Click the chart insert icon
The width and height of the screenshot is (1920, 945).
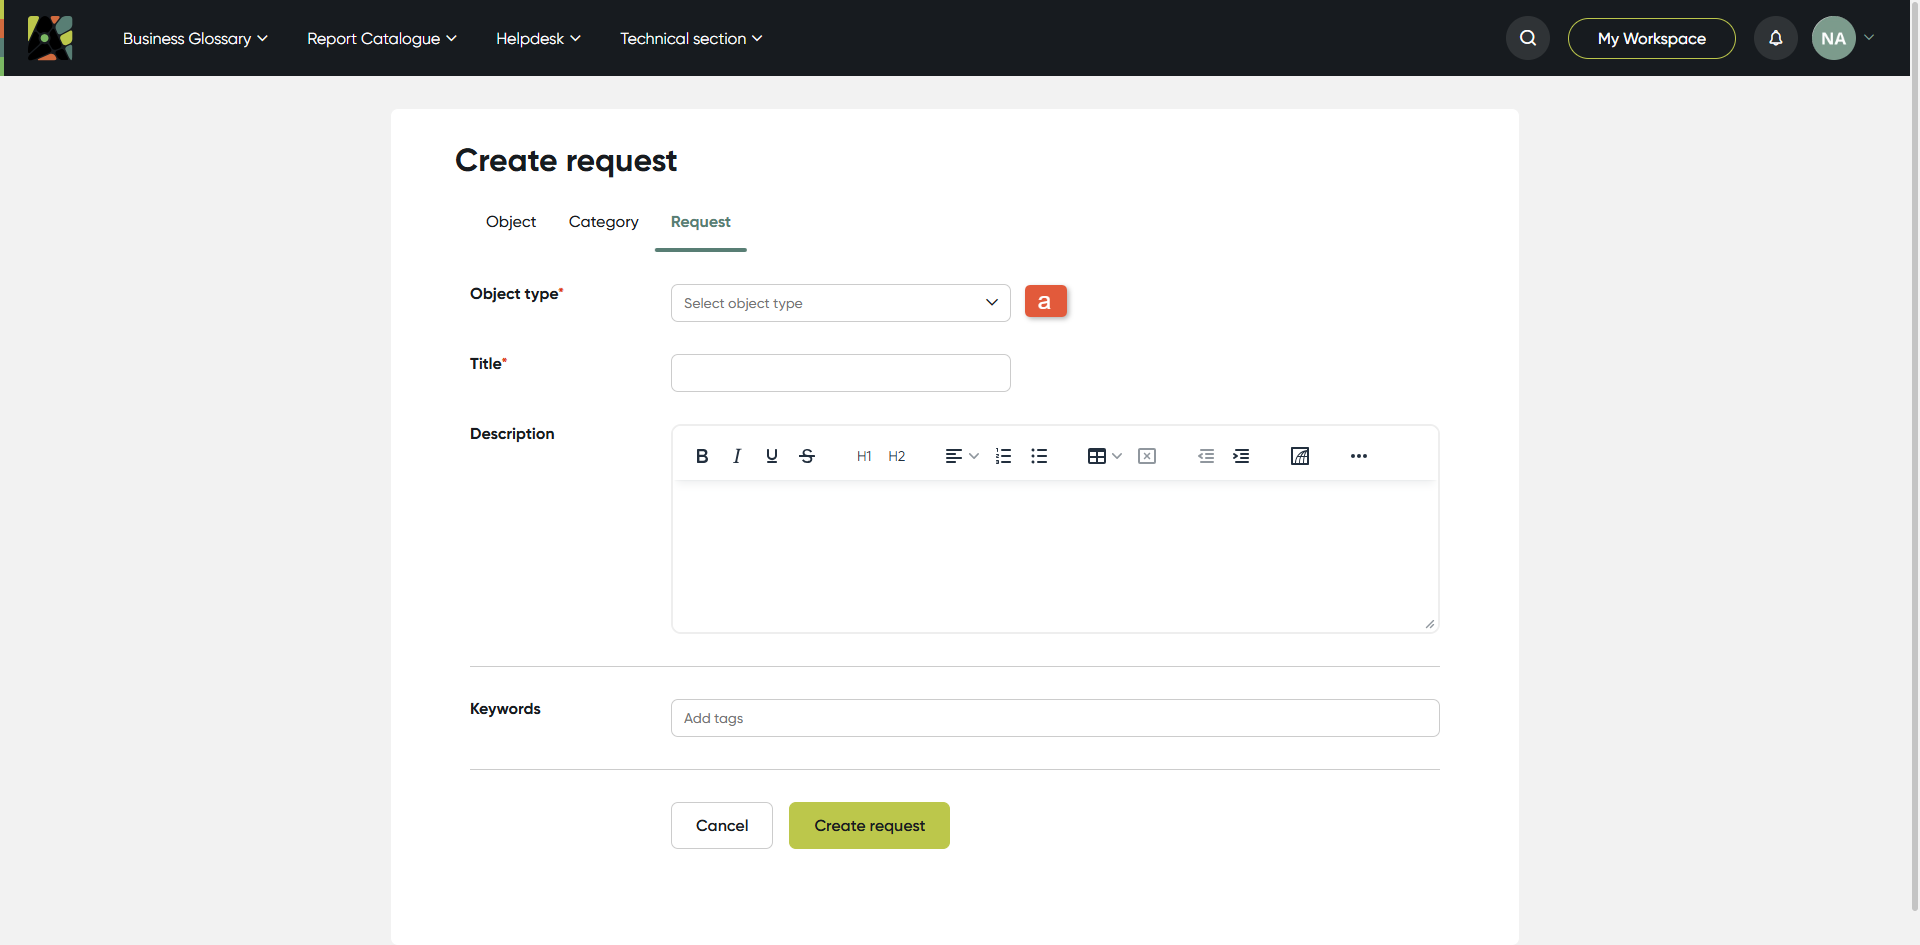pos(1300,456)
